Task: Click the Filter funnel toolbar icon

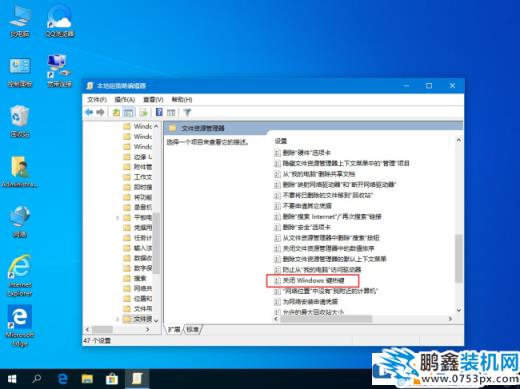Action: (187, 112)
